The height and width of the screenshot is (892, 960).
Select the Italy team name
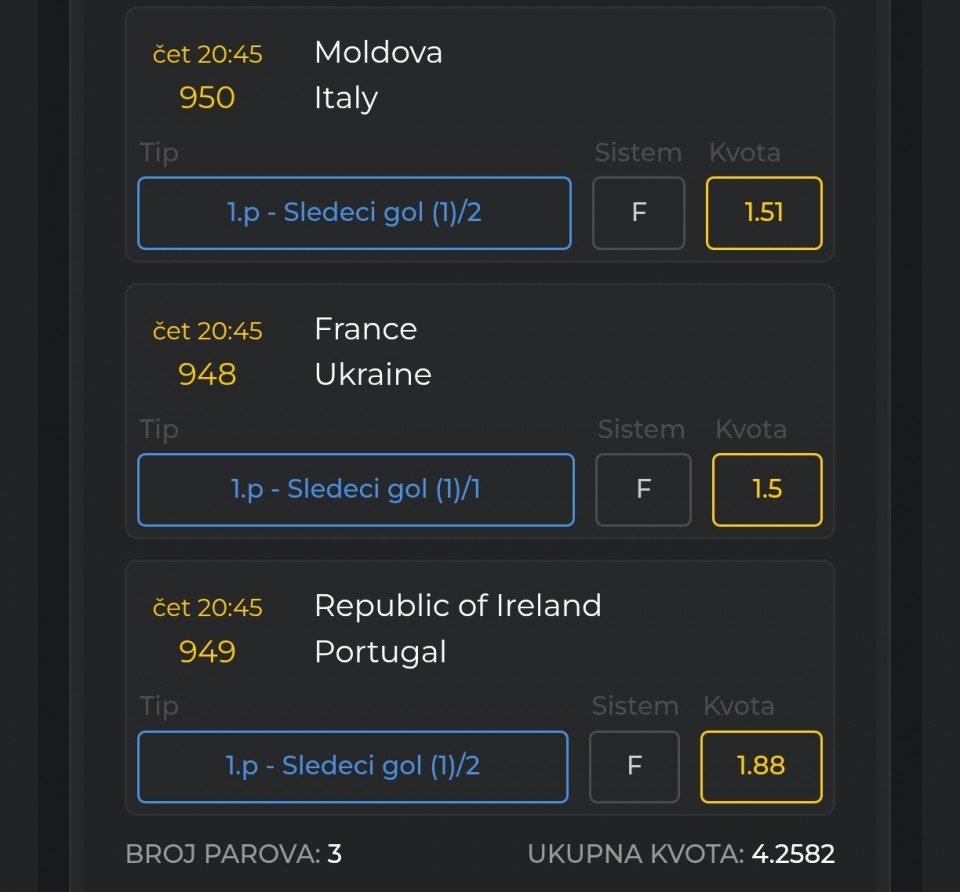point(346,98)
